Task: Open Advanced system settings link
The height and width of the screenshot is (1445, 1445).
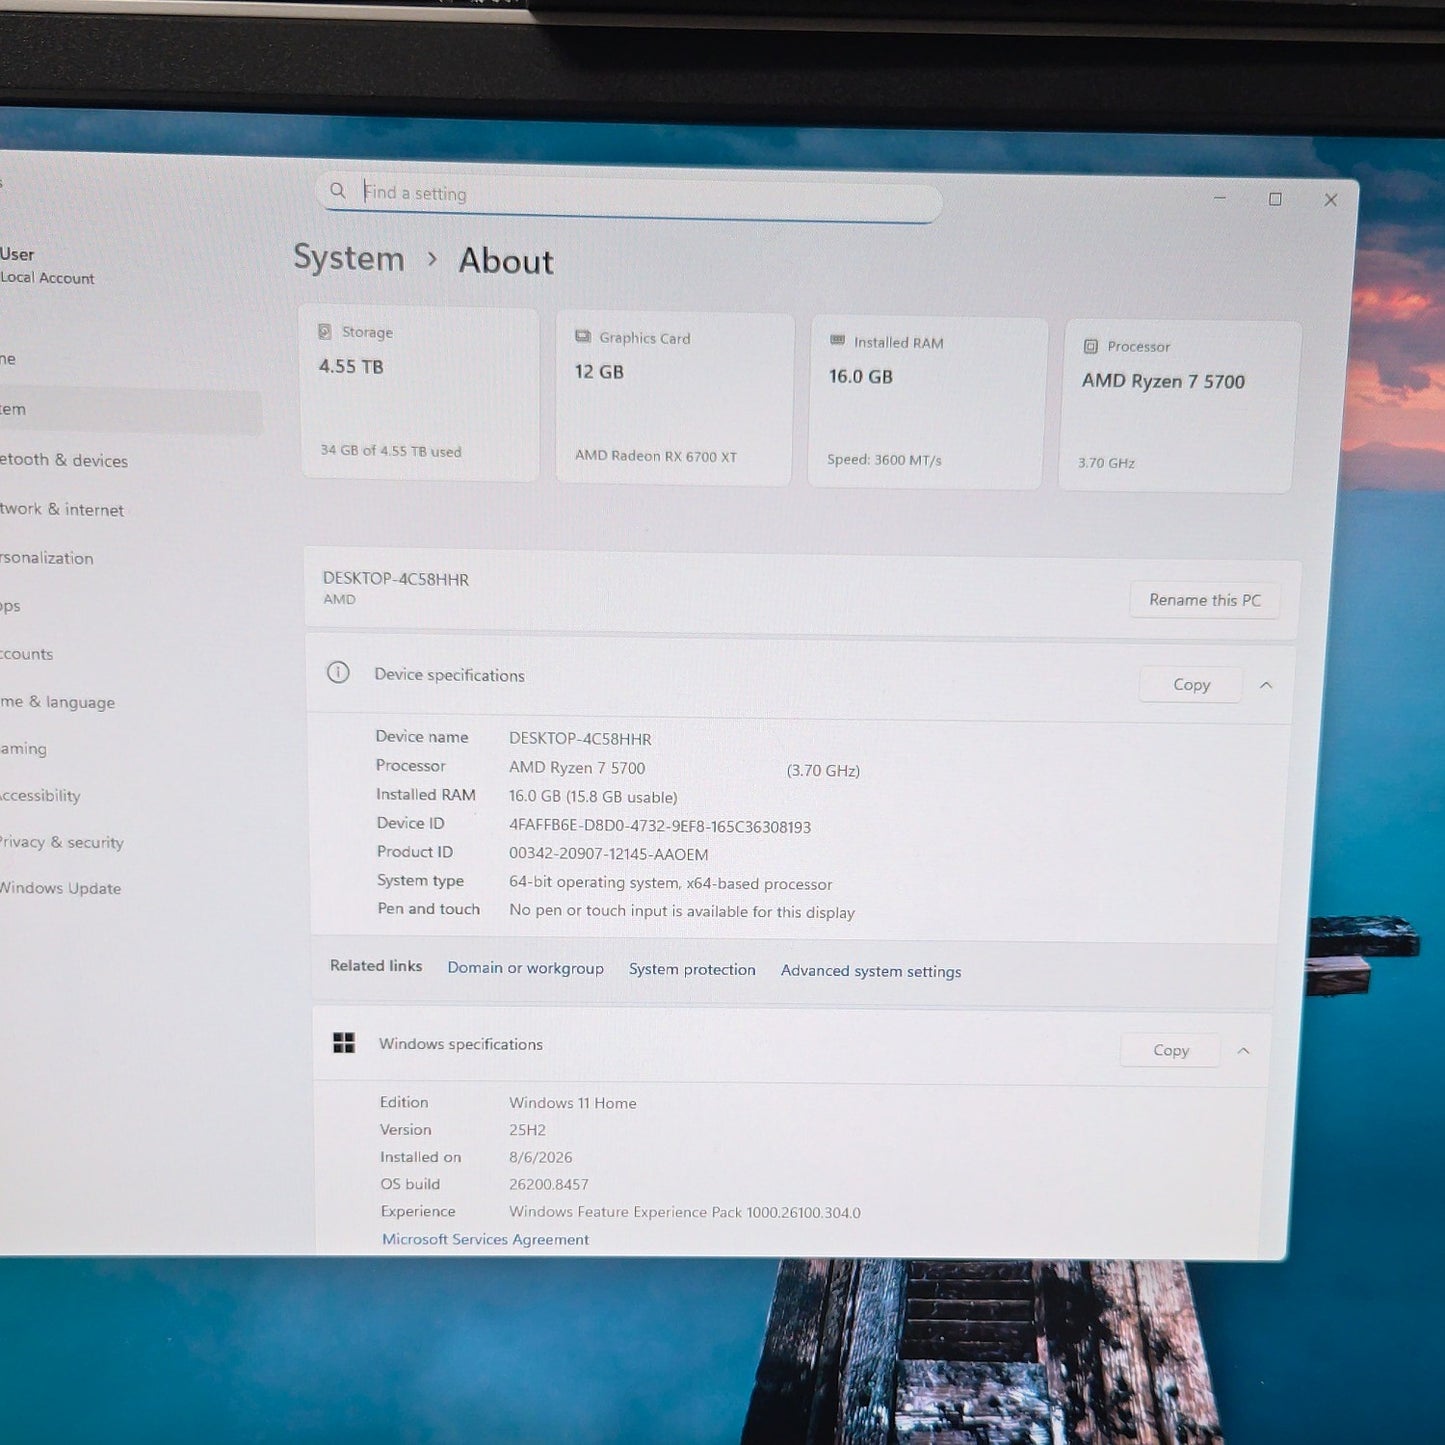Action: point(871,971)
